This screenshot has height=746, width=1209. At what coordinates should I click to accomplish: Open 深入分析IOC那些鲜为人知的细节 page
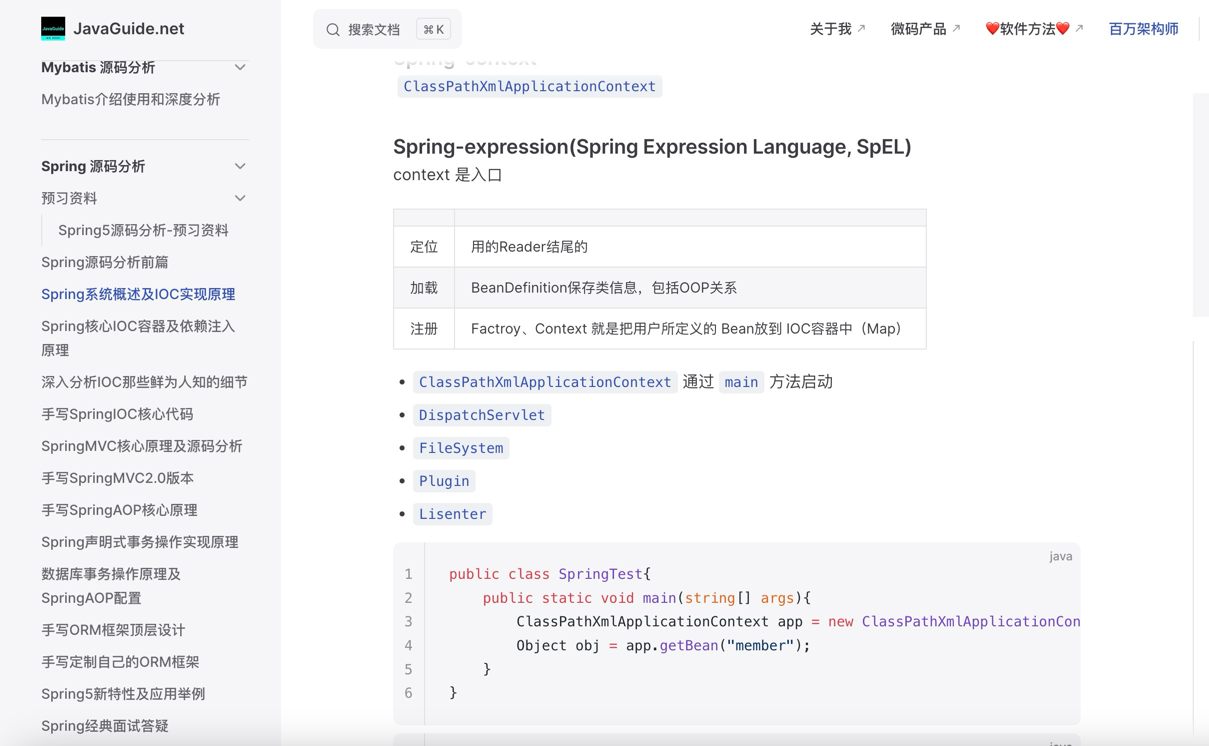(x=144, y=382)
